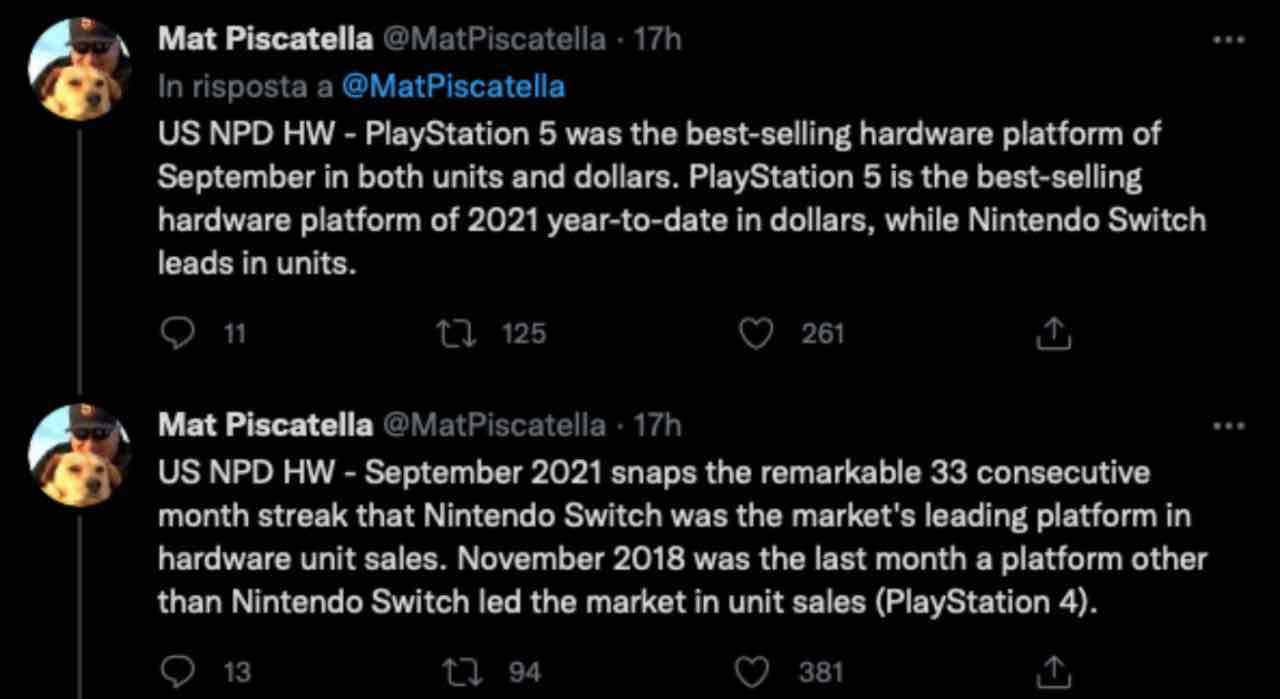Share the Nintendo Switch streak tweet
Image resolution: width=1280 pixels, height=699 pixels.
coord(1053,672)
